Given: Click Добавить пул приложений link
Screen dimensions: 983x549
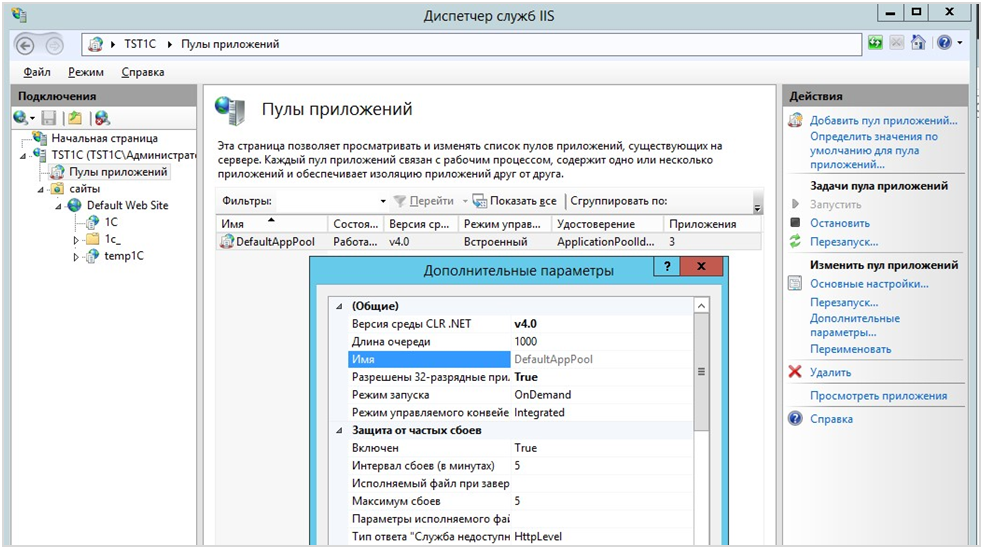Looking at the screenshot, I should tap(870, 120).
